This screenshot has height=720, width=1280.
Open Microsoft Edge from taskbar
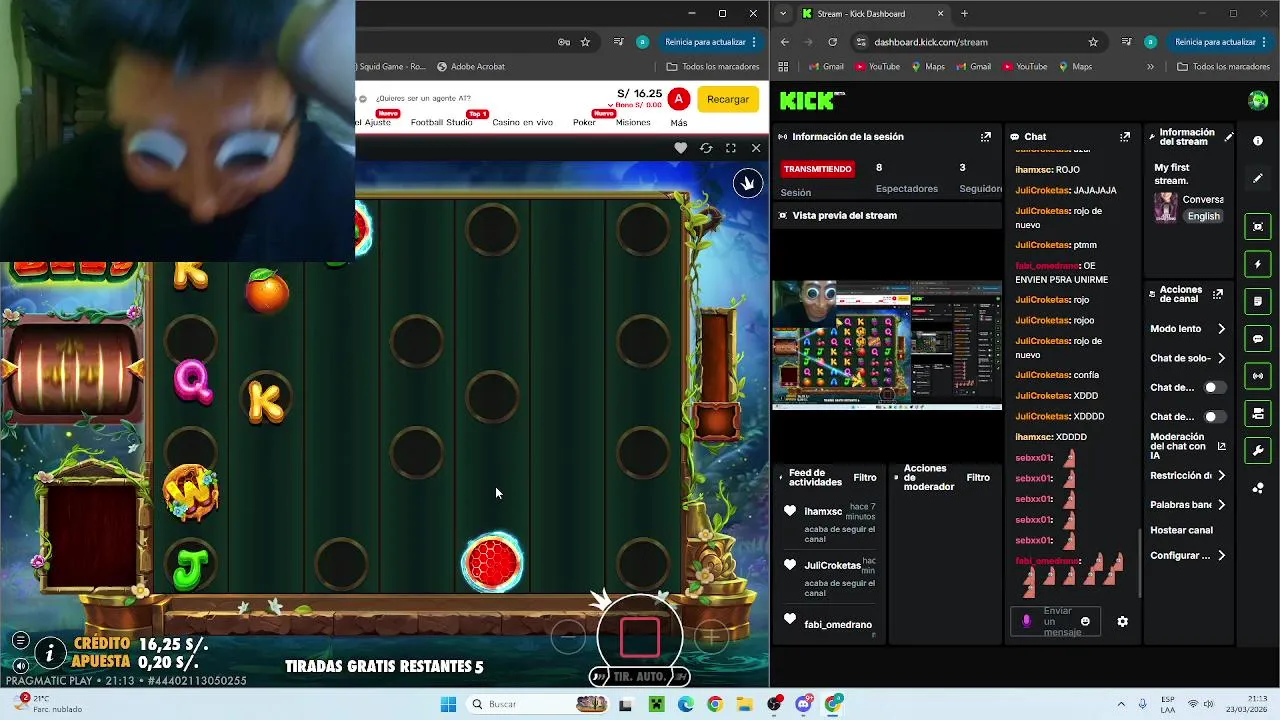[685, 704]
